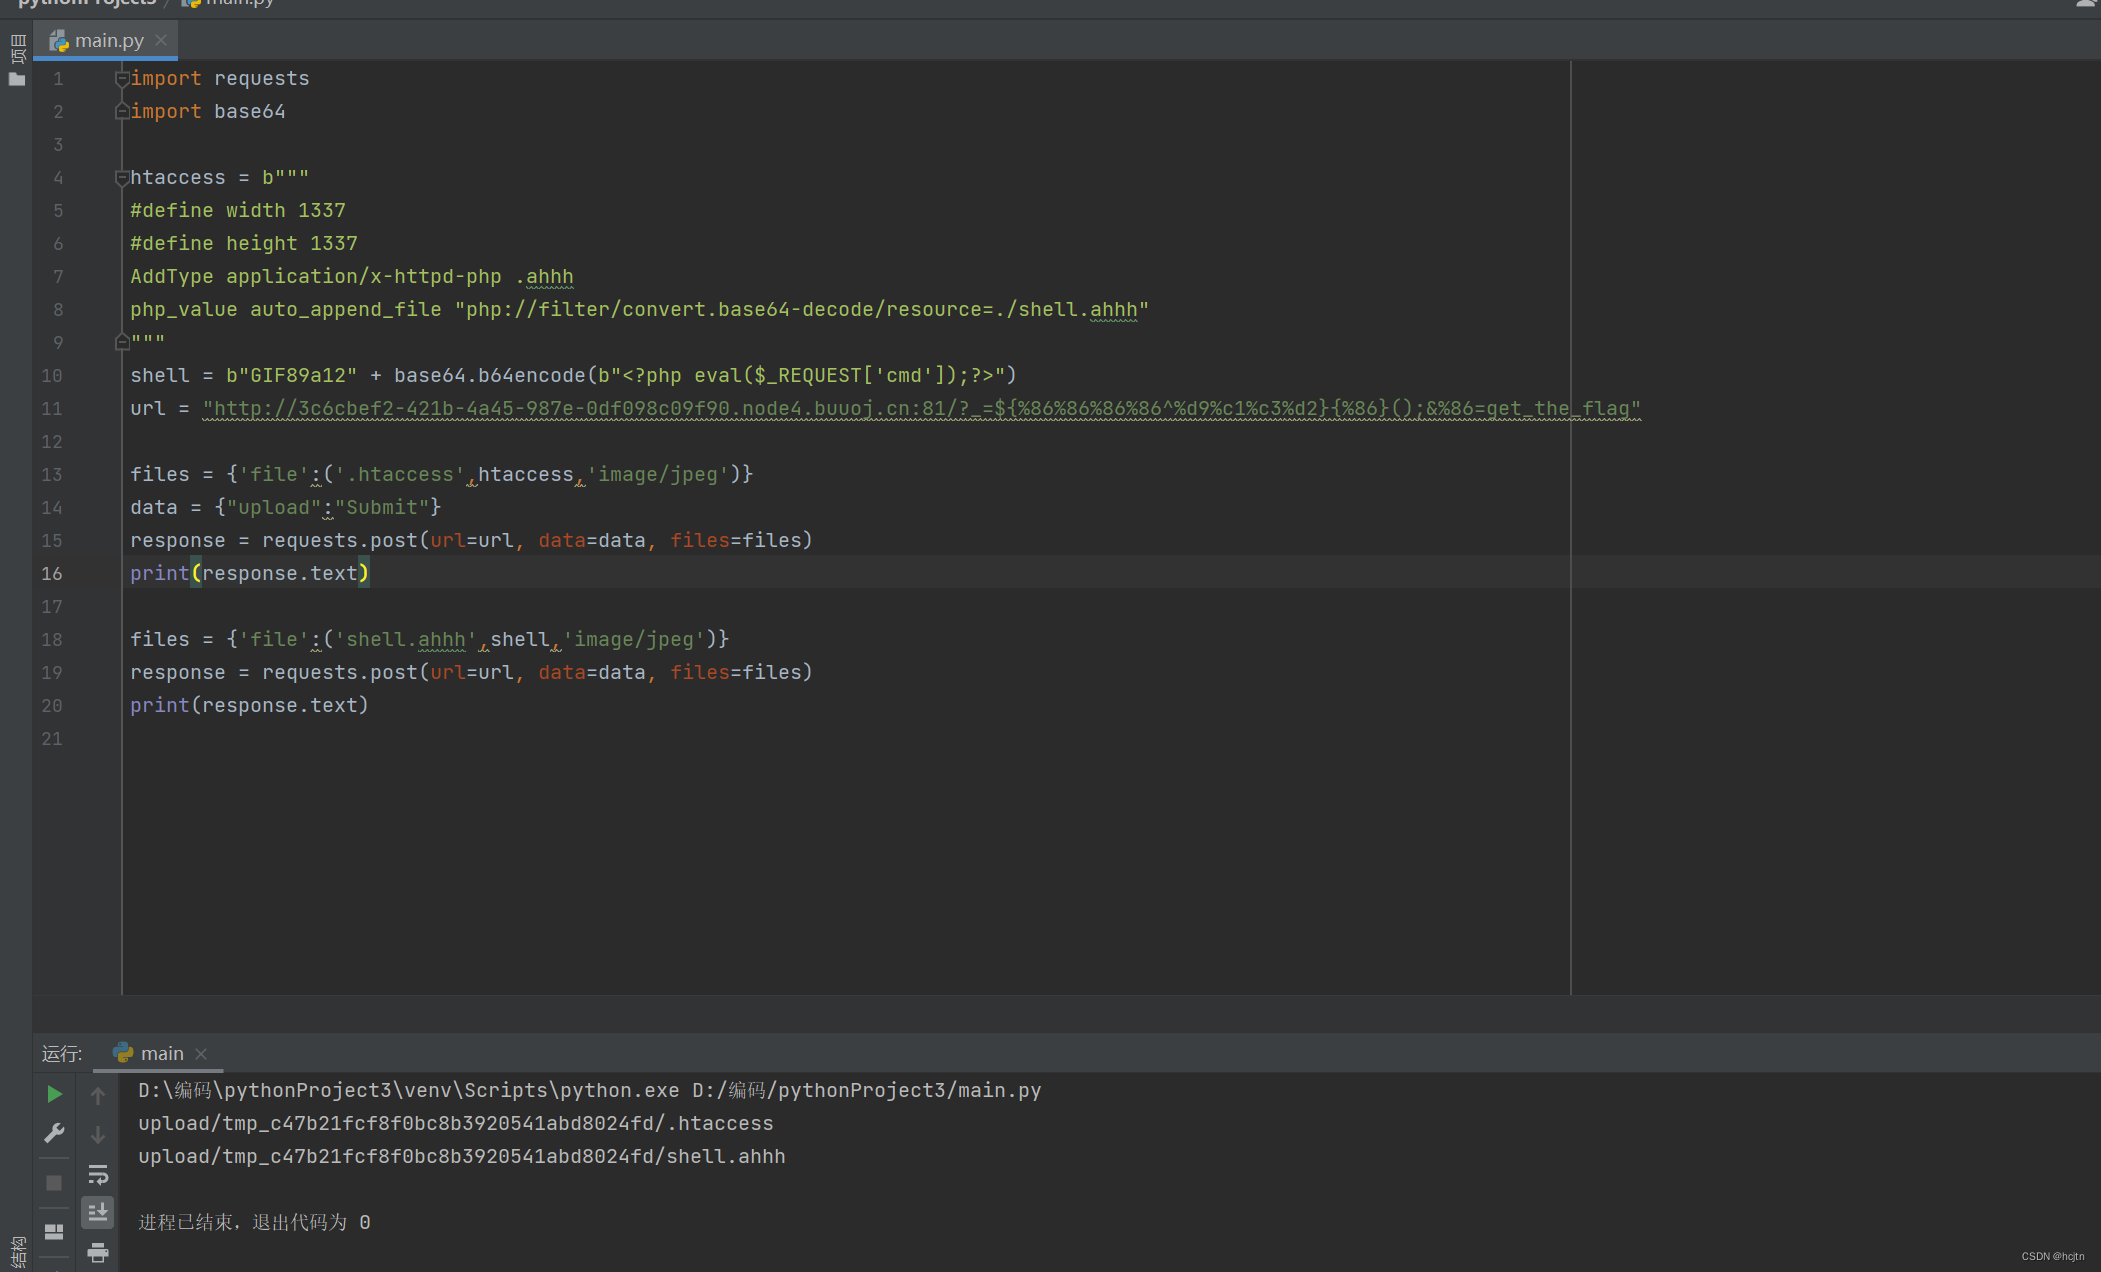Screen dimensions: 2101x1272
Task: Close the main.py editor tab
Action: (x=161, y=41)
